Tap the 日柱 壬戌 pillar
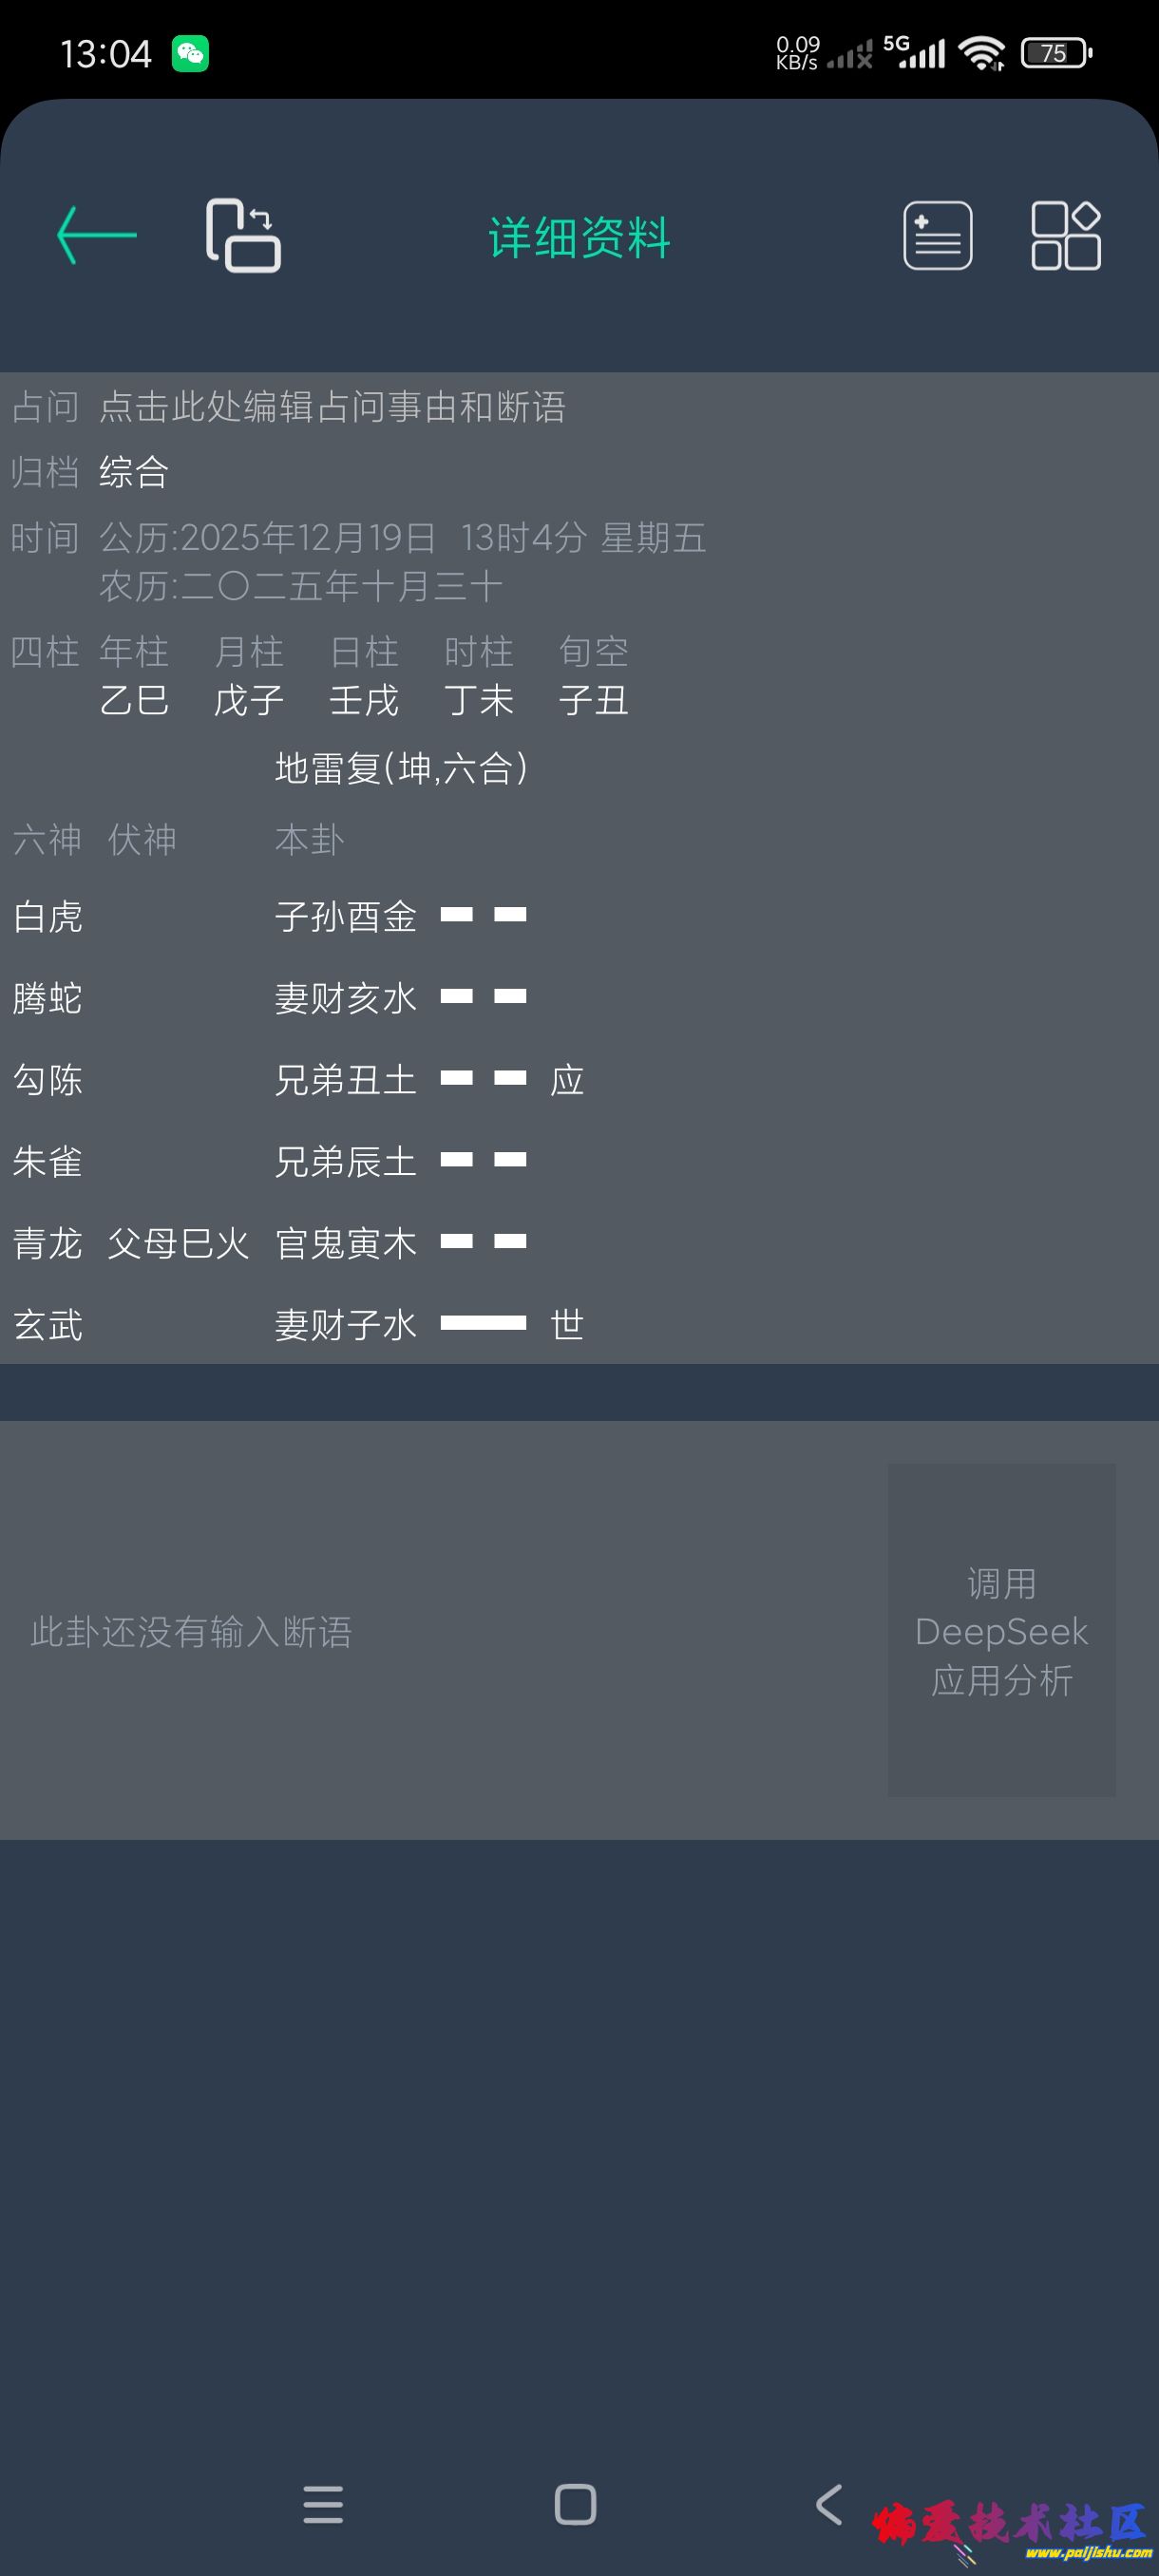Viewport: 1159px width, 2576px height. (x=364, y=677)
